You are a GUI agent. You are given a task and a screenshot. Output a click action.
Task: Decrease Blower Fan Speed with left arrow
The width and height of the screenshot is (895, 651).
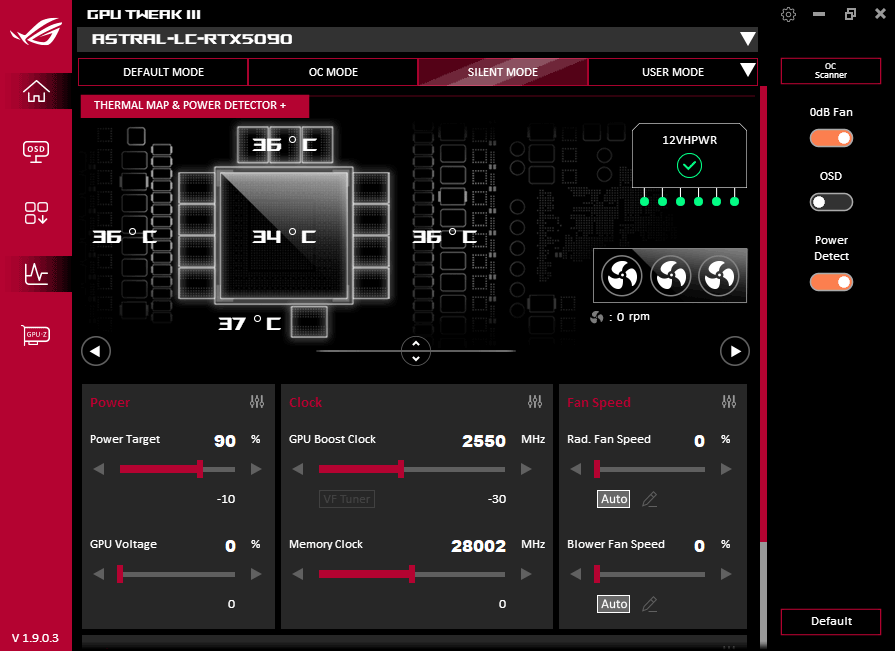tap(575, 574)
